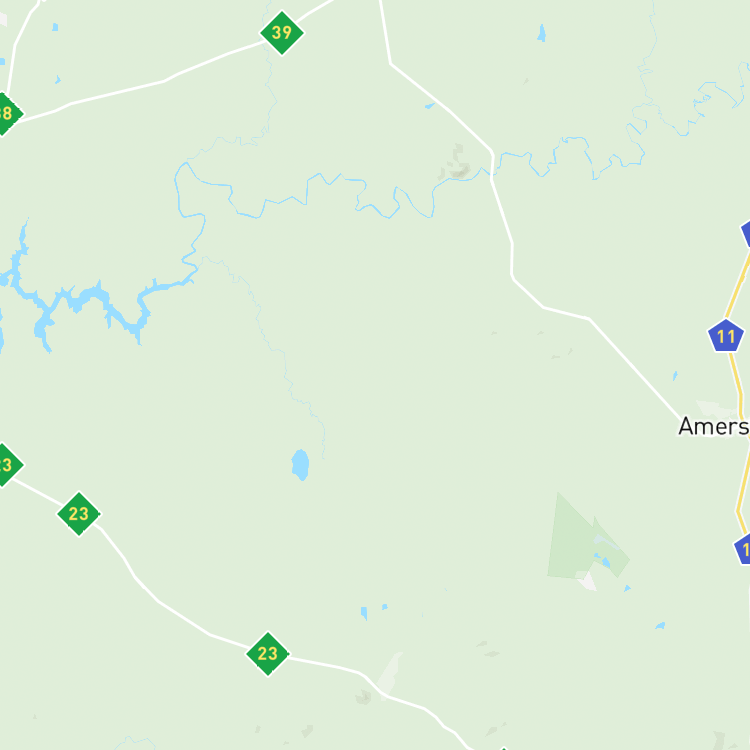Viewport: 750px width, 750px height.
Task: Select the winding river in the map center
Action: click(x=306, y=191)
